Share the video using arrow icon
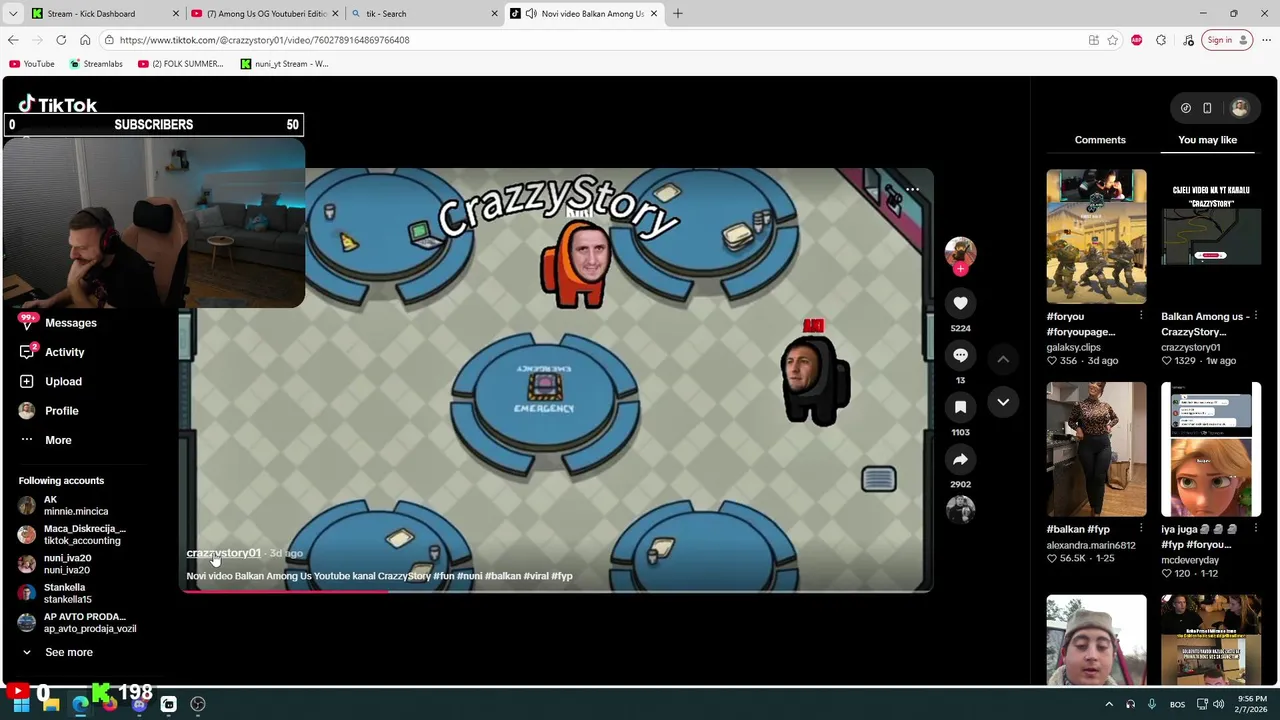This screenshot has width=1280, height=720. click(960, 459)
